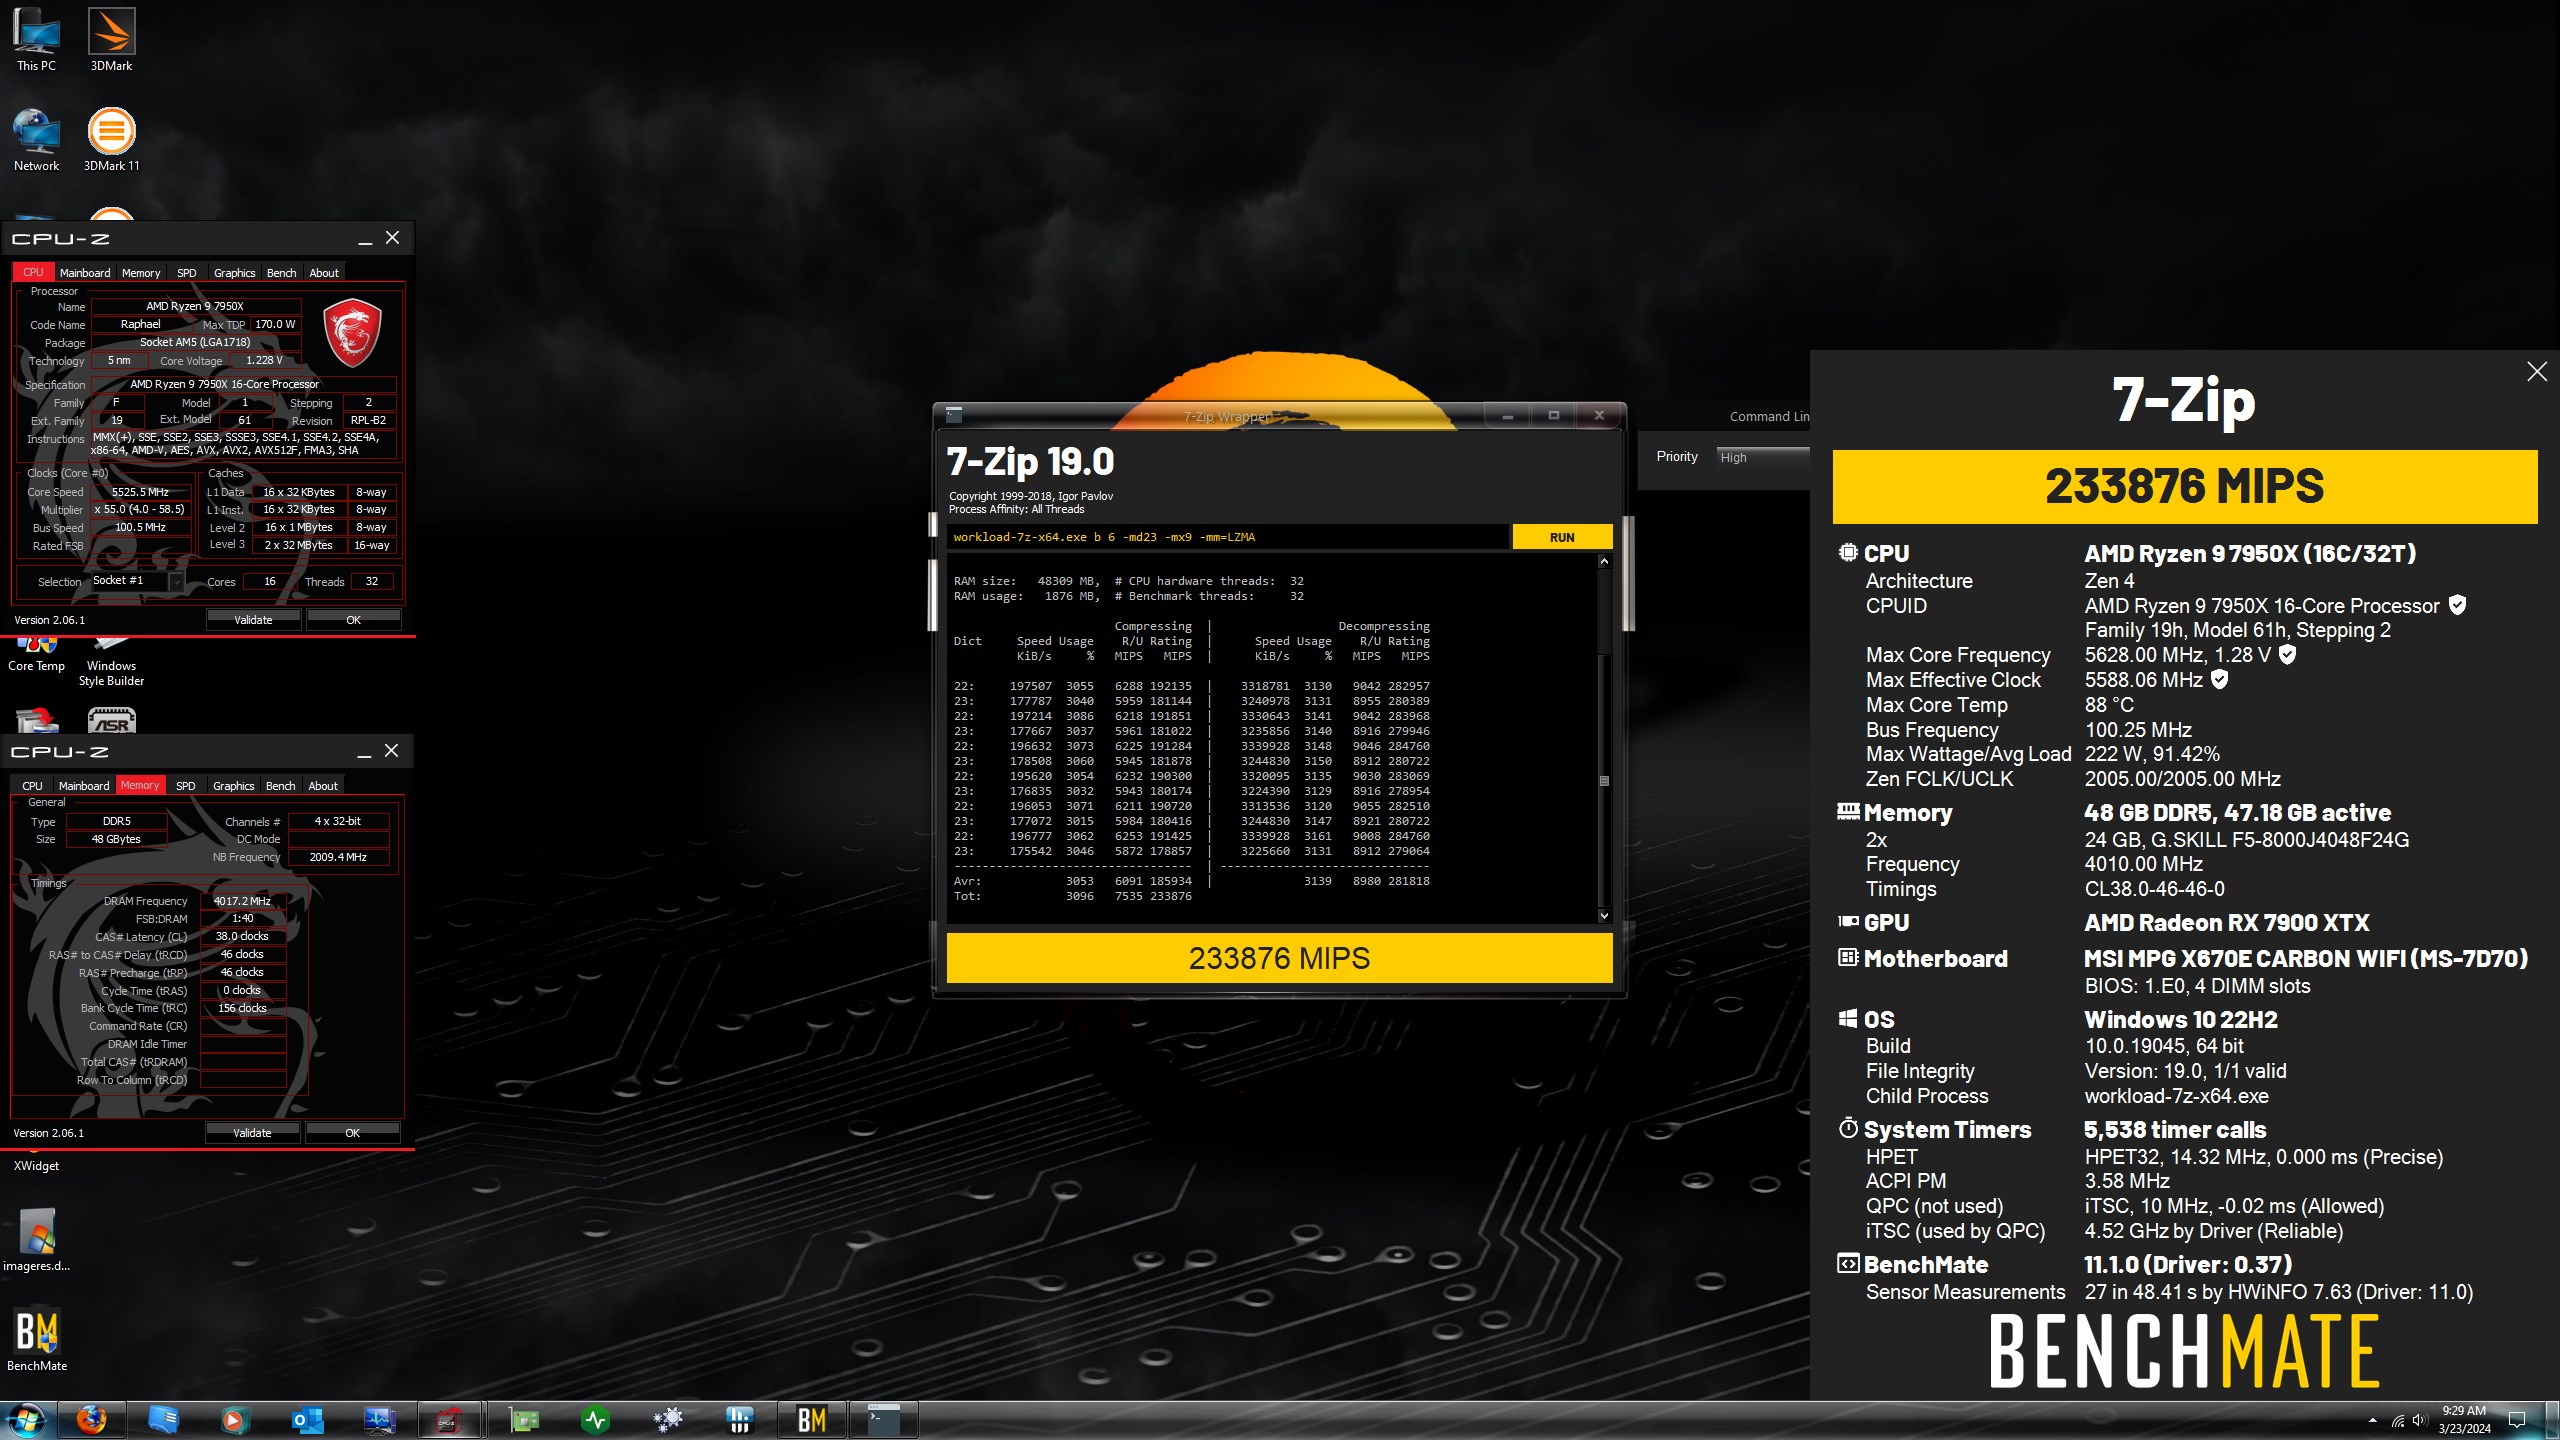
Task: Open the BenchMate desktop shortcut
Action: click(37, 1340)
